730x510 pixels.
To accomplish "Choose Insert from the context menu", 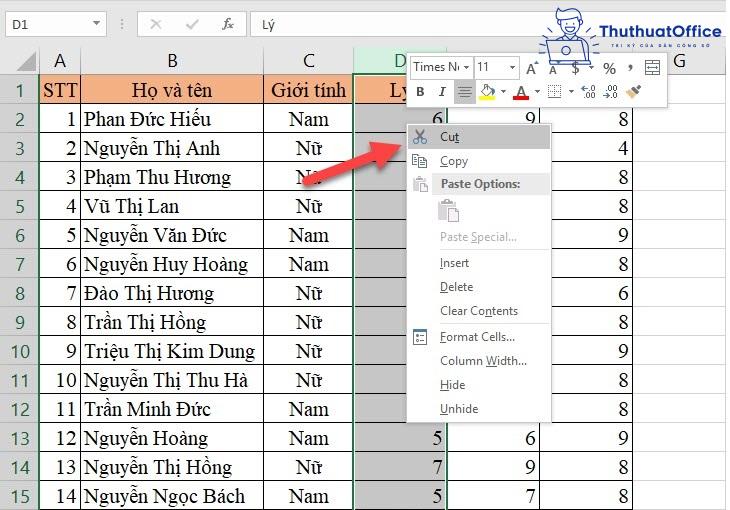I will tap(479, 263).
